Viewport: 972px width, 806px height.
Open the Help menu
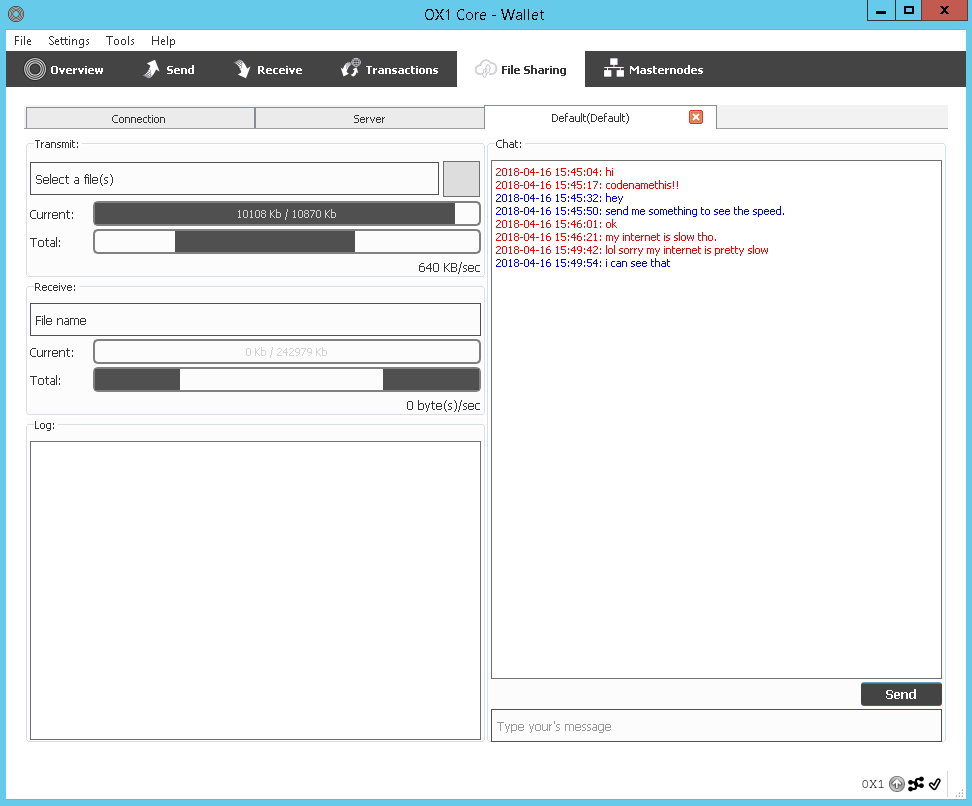pyautogui.click(x=163, y=41)
